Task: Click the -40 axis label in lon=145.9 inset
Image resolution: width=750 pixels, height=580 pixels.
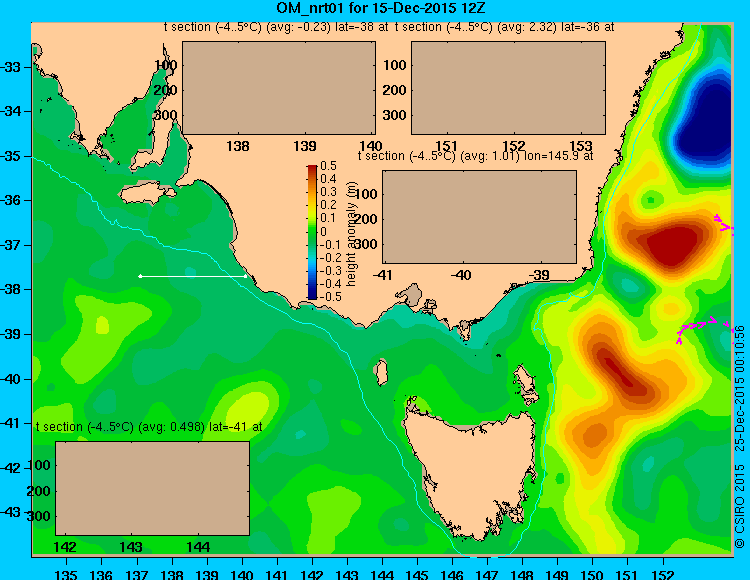Action: (461, 275)
